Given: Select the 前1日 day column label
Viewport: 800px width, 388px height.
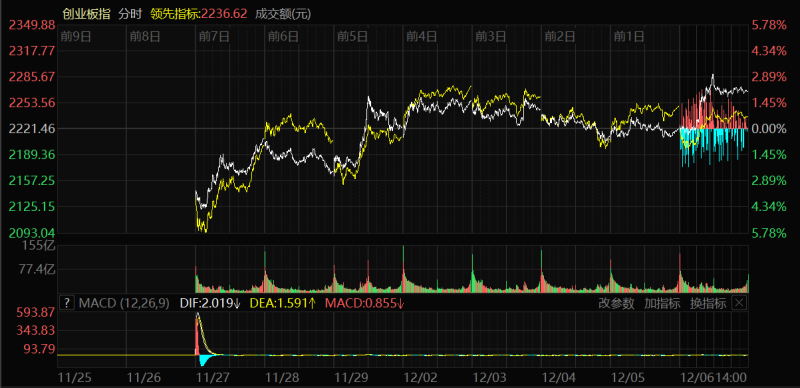Looking at the screenshot, I should [x=629, y=36].
